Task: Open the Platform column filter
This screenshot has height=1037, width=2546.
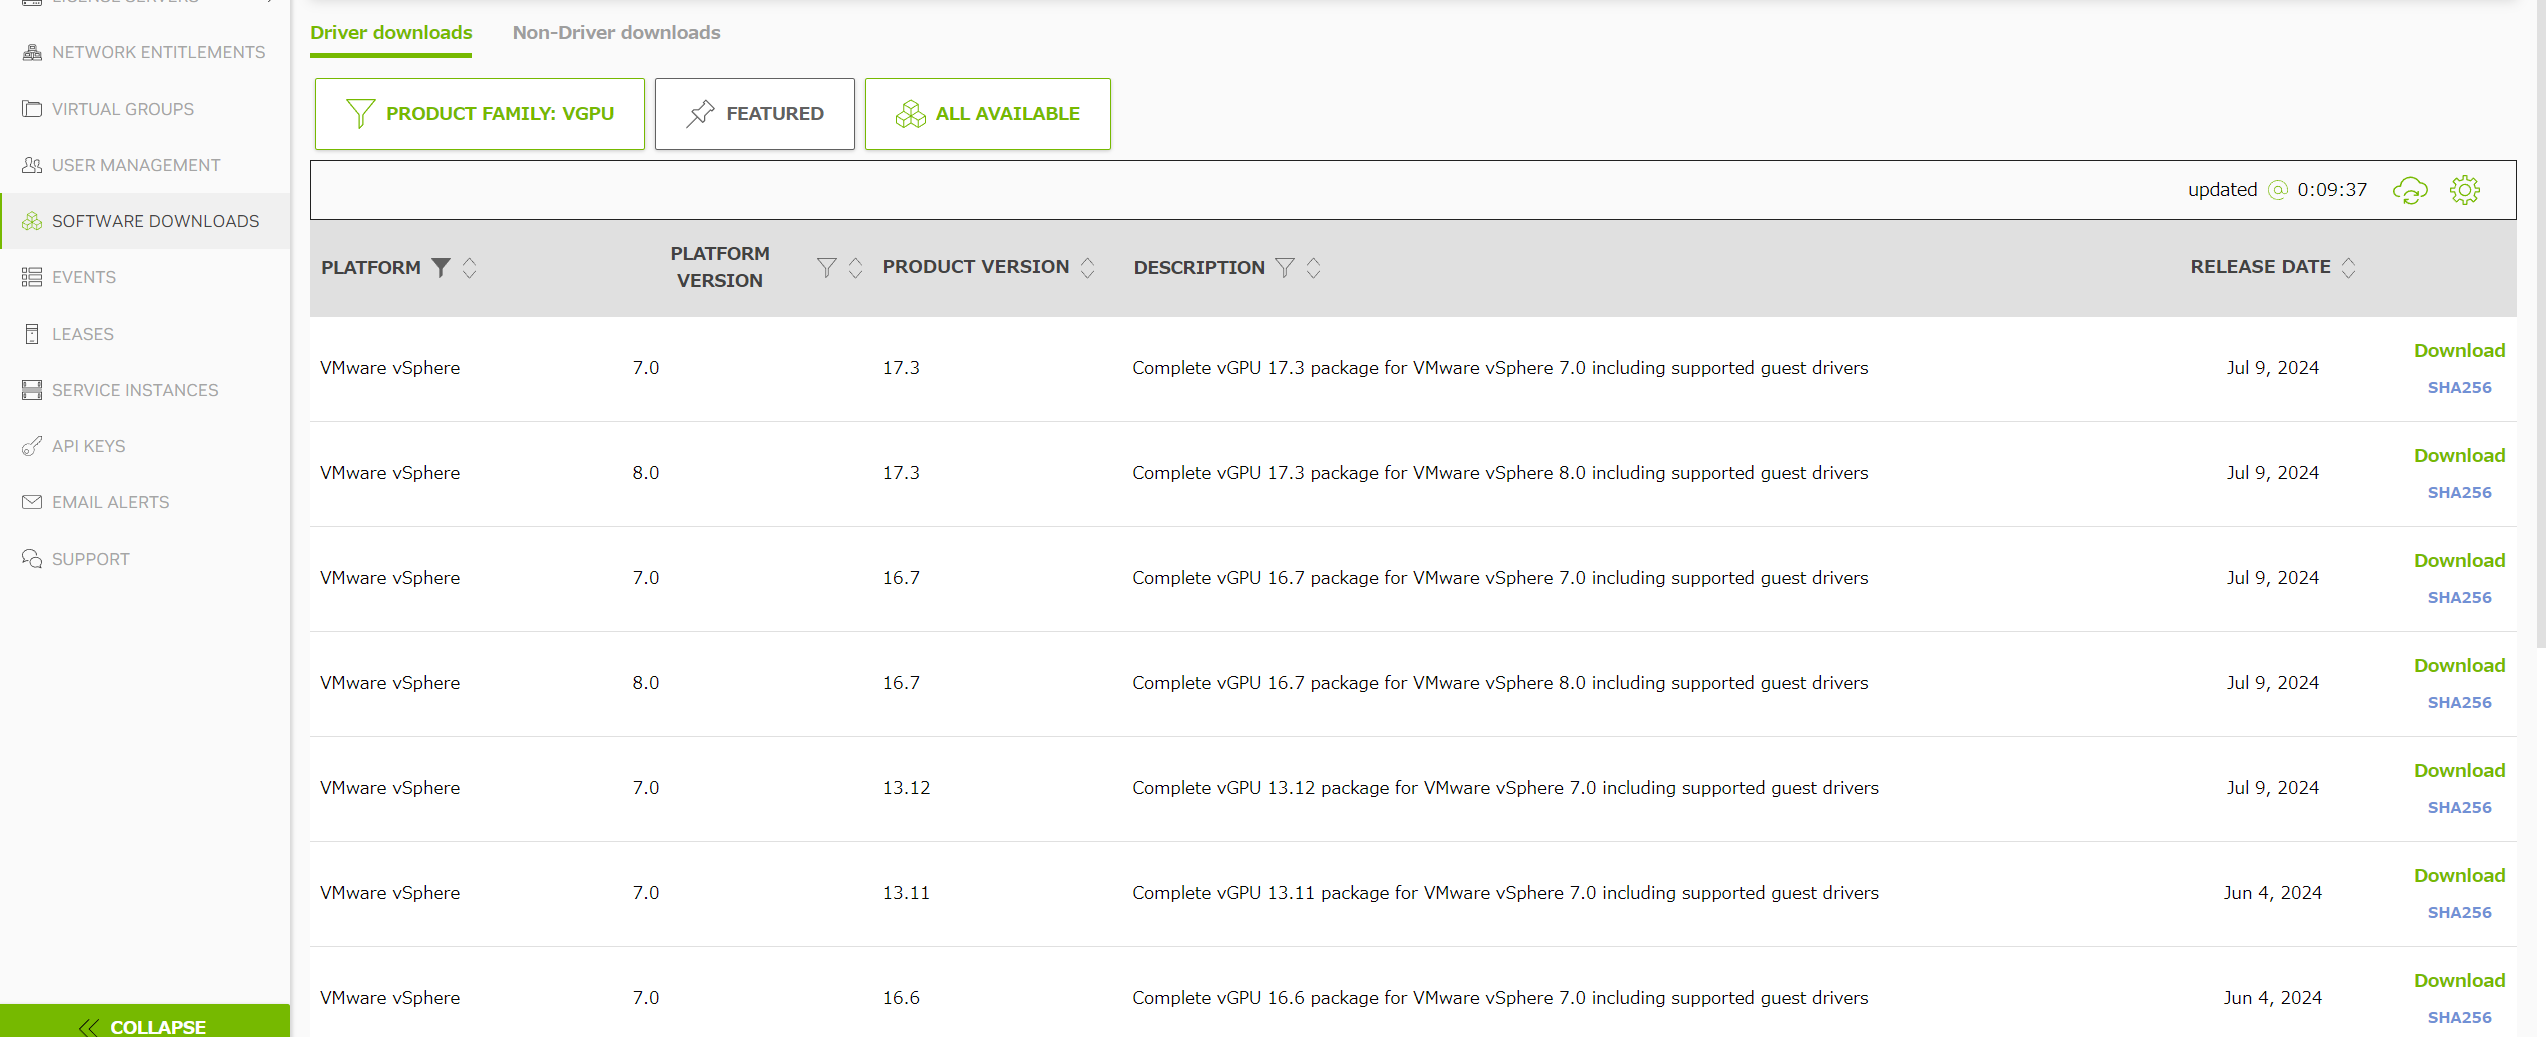Action: point(441,267)
